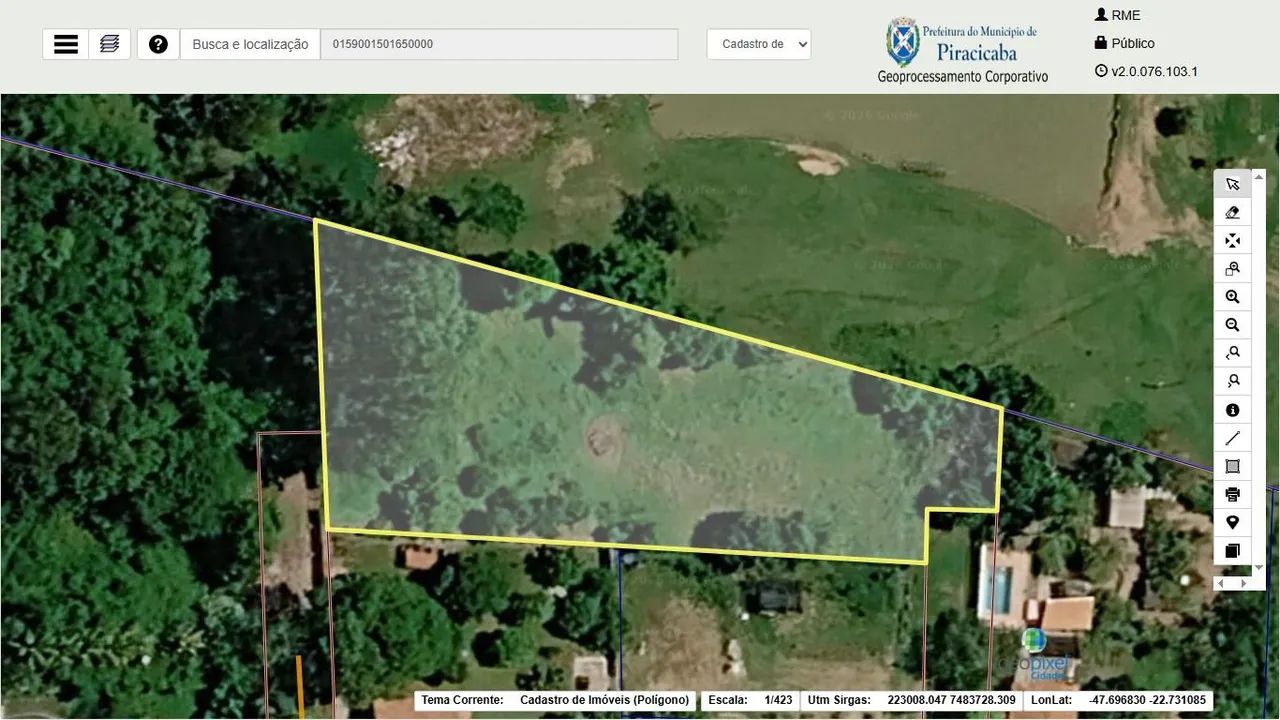
Task: Select the information identify tool
Action: (x=1232, y=410)
